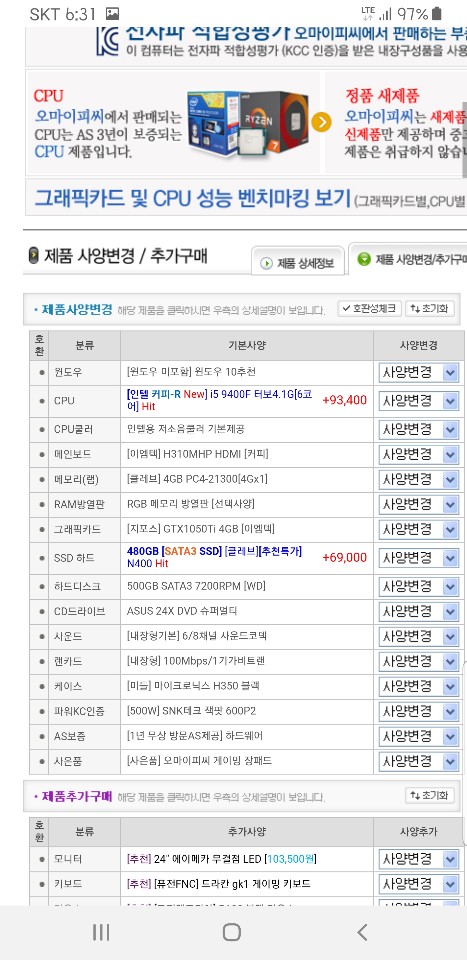Switch to 제품 상세정보 tab
Viewport: 467px width, 960px height.
coord(298,263)
